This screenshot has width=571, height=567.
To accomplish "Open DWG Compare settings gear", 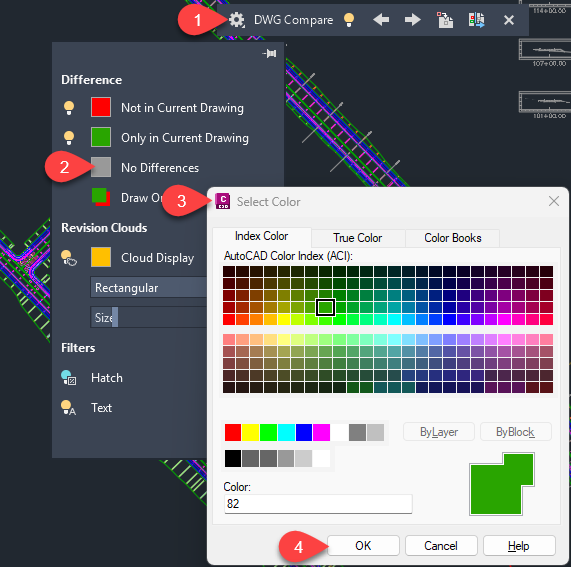I will click(x=237, y=20).
